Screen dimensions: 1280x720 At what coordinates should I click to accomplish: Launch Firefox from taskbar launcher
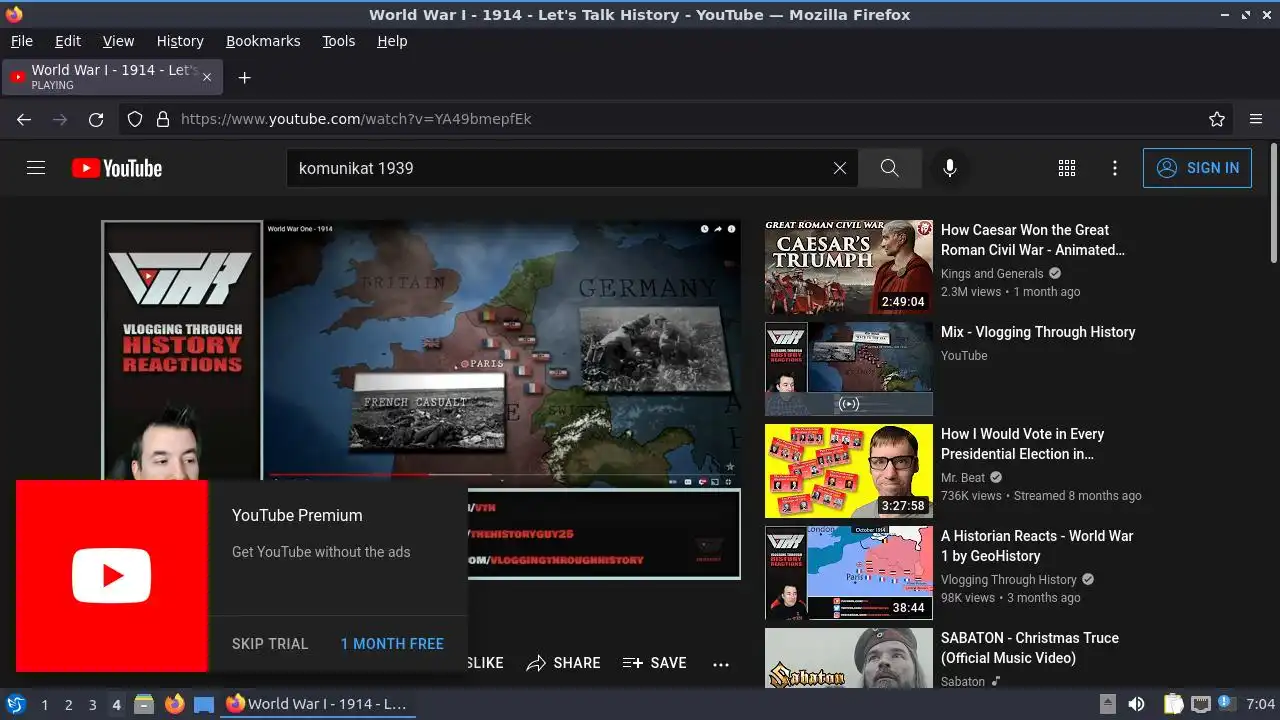coord(174,704)
